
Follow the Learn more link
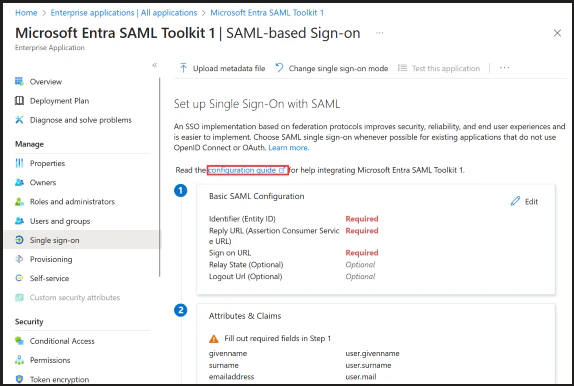(288, 148)
